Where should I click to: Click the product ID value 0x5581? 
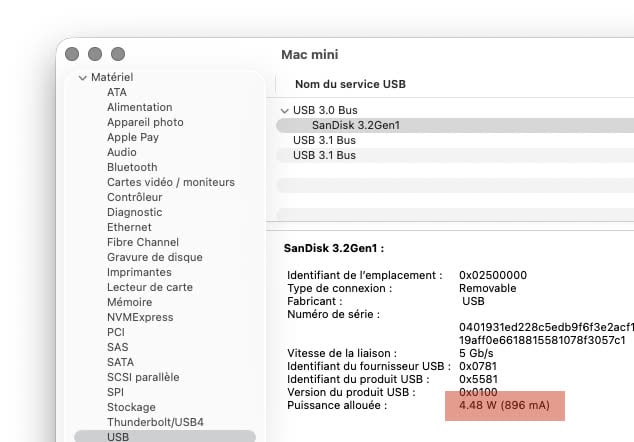(478, 379)
